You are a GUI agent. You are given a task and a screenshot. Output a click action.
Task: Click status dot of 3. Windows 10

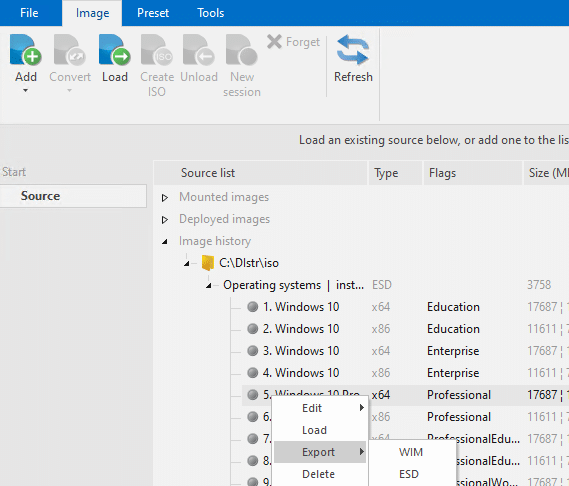click(x=253, y=351)
